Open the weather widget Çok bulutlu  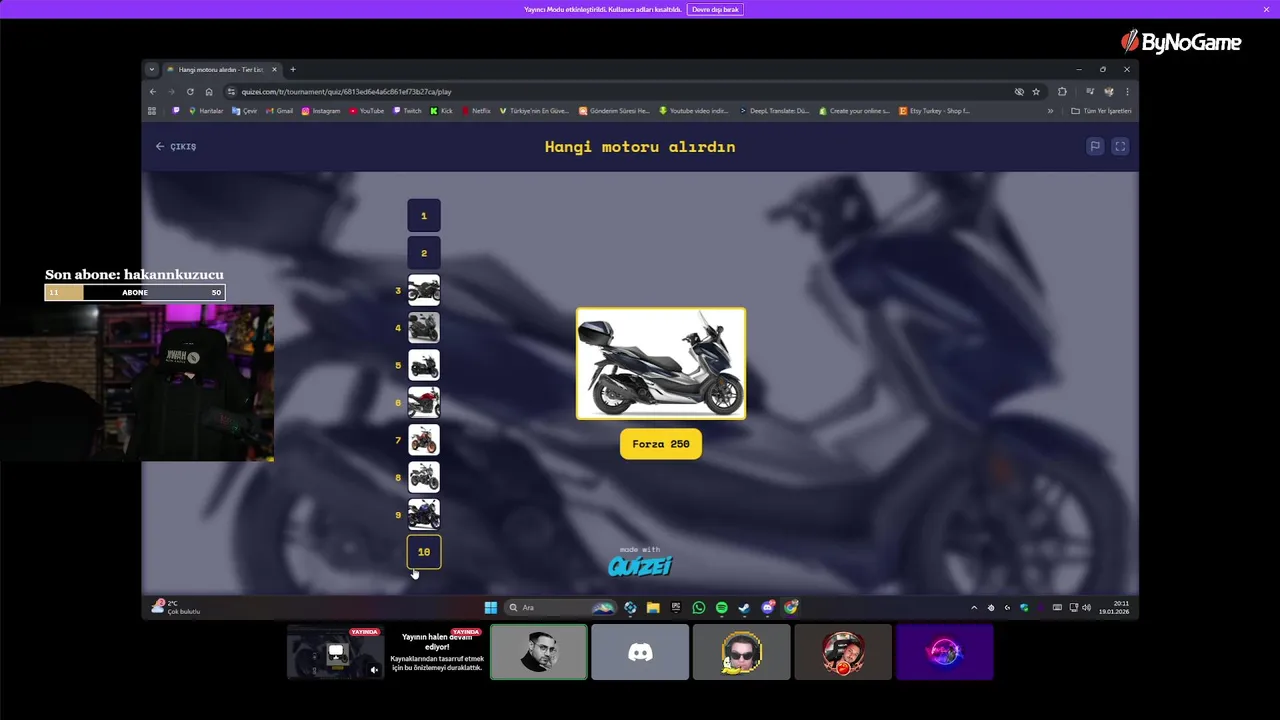tap(176, 607)
